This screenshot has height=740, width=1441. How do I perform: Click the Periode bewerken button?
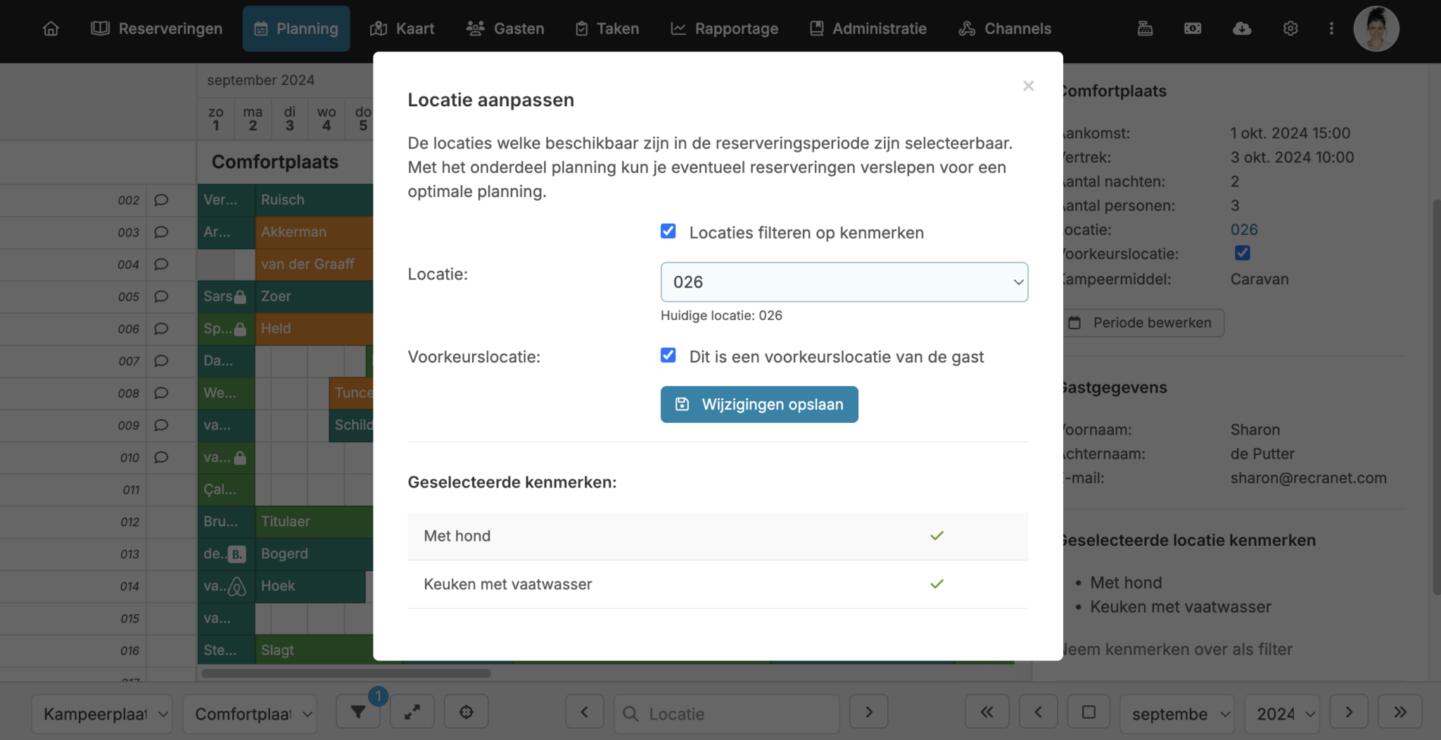click(x=1140, y=323)
